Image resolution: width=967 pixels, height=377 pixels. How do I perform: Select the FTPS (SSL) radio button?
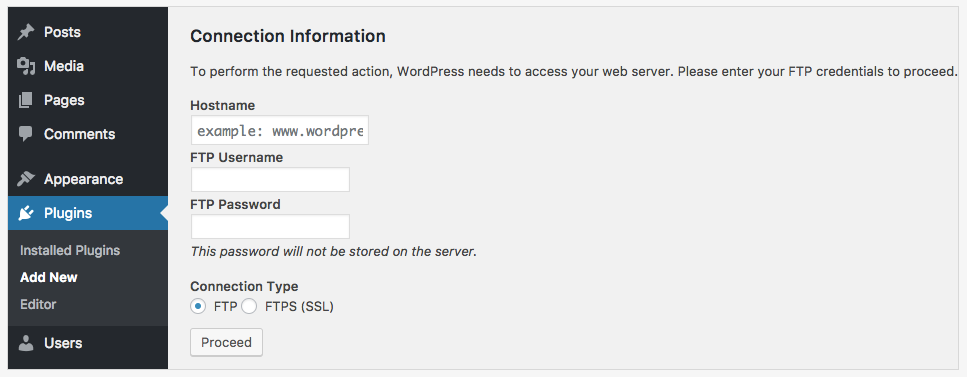click(x=249, y=306)
